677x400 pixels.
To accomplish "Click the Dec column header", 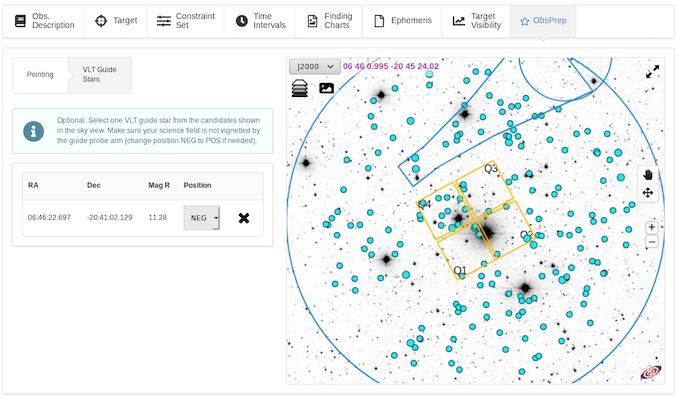I will [94, 185].
